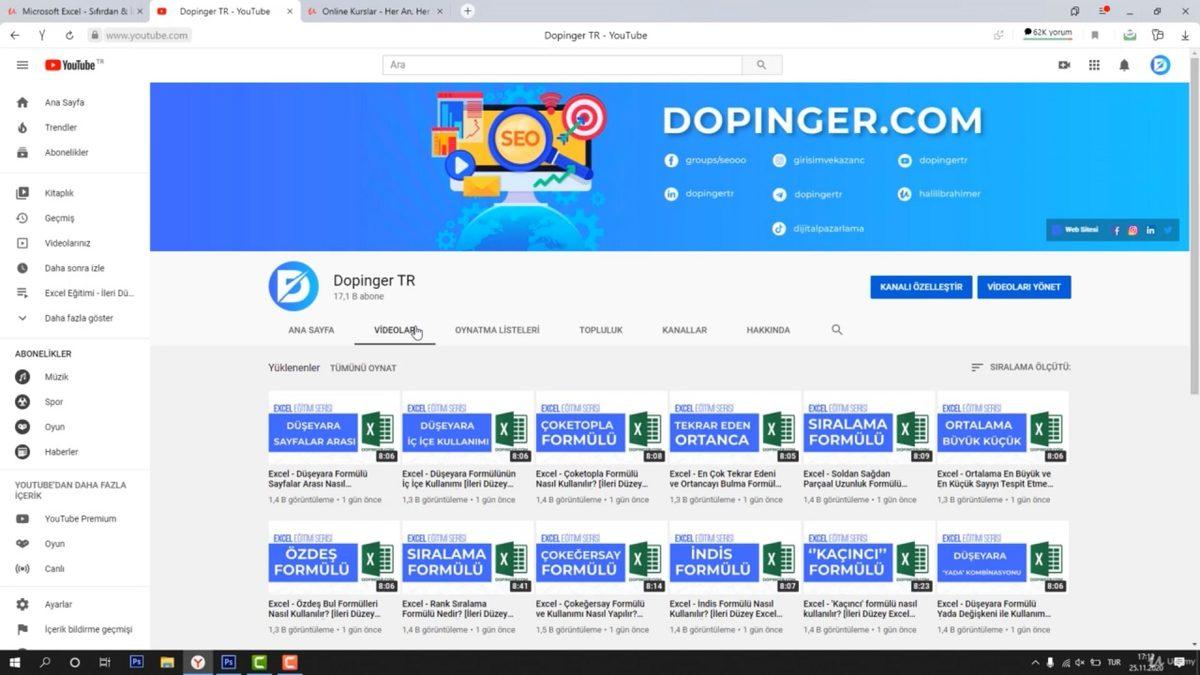Open the YouTube hamburger guide menu
This screenshot has height=675, width=1200.
(22, 65)
